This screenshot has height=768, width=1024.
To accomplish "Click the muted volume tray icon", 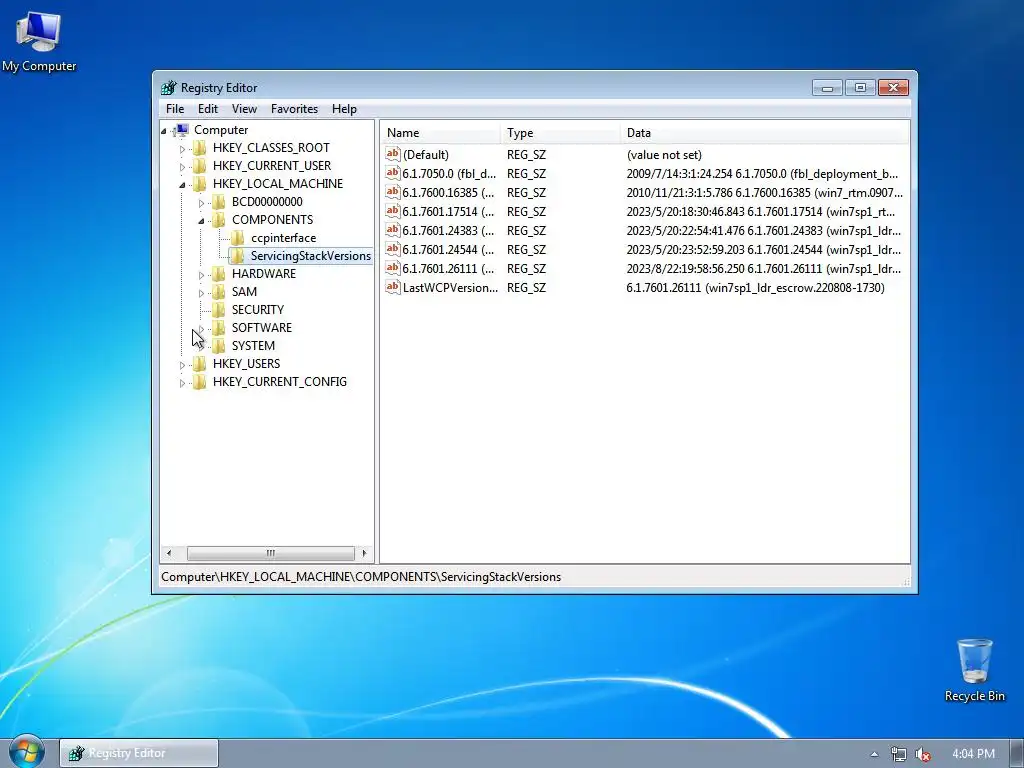I will [x=922, y=754].
